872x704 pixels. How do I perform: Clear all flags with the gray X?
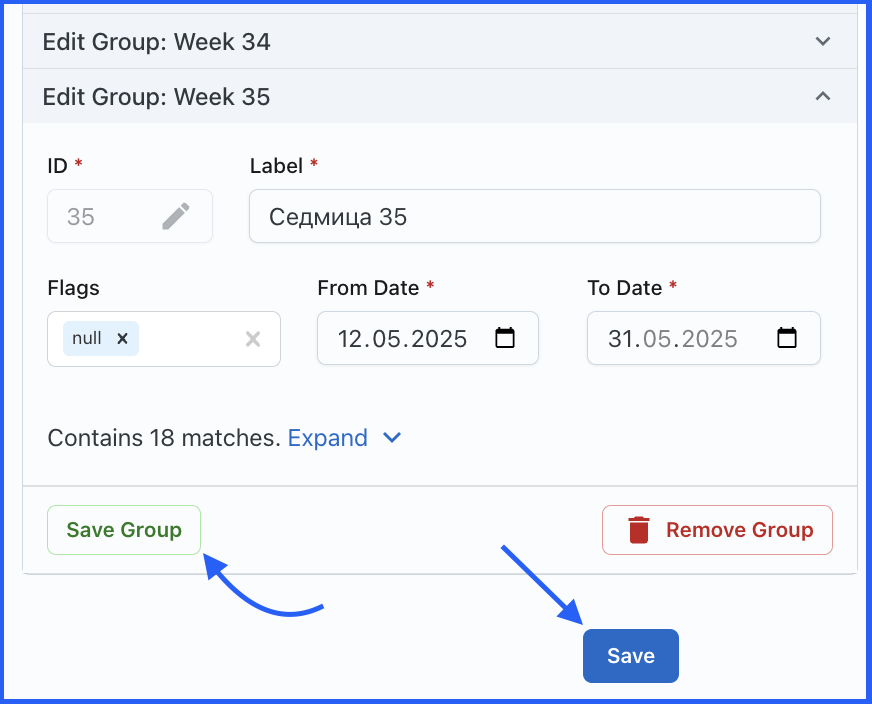253,339
